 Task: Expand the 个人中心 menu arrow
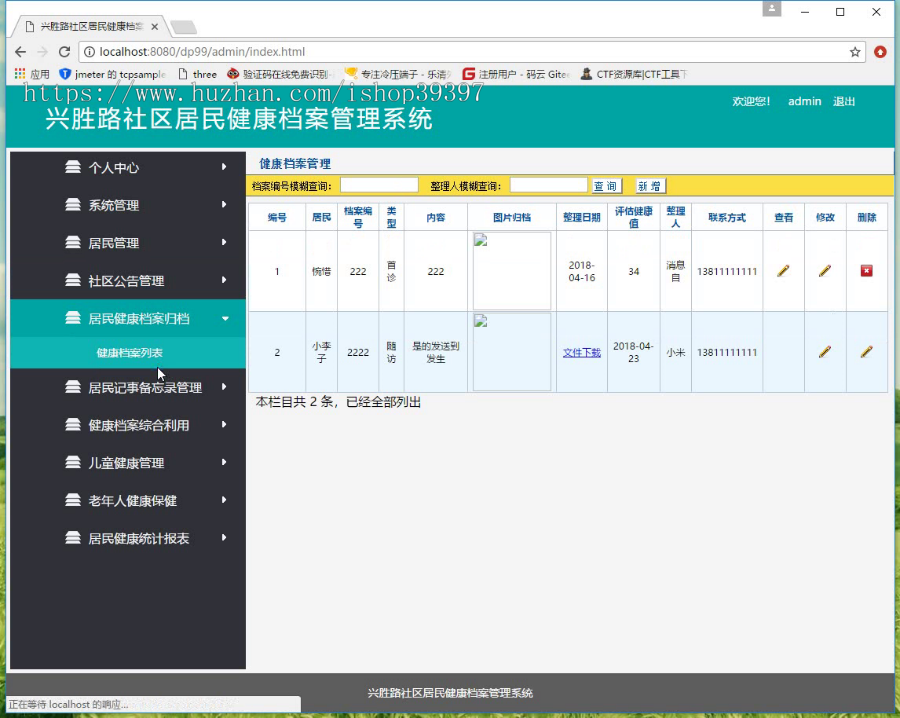pyautogui.click(x=224, y=167)
